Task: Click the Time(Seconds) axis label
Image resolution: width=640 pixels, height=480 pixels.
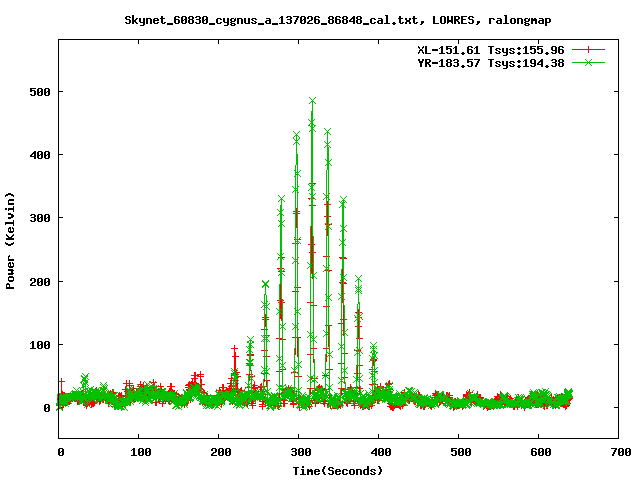Action: coord(338,471)
